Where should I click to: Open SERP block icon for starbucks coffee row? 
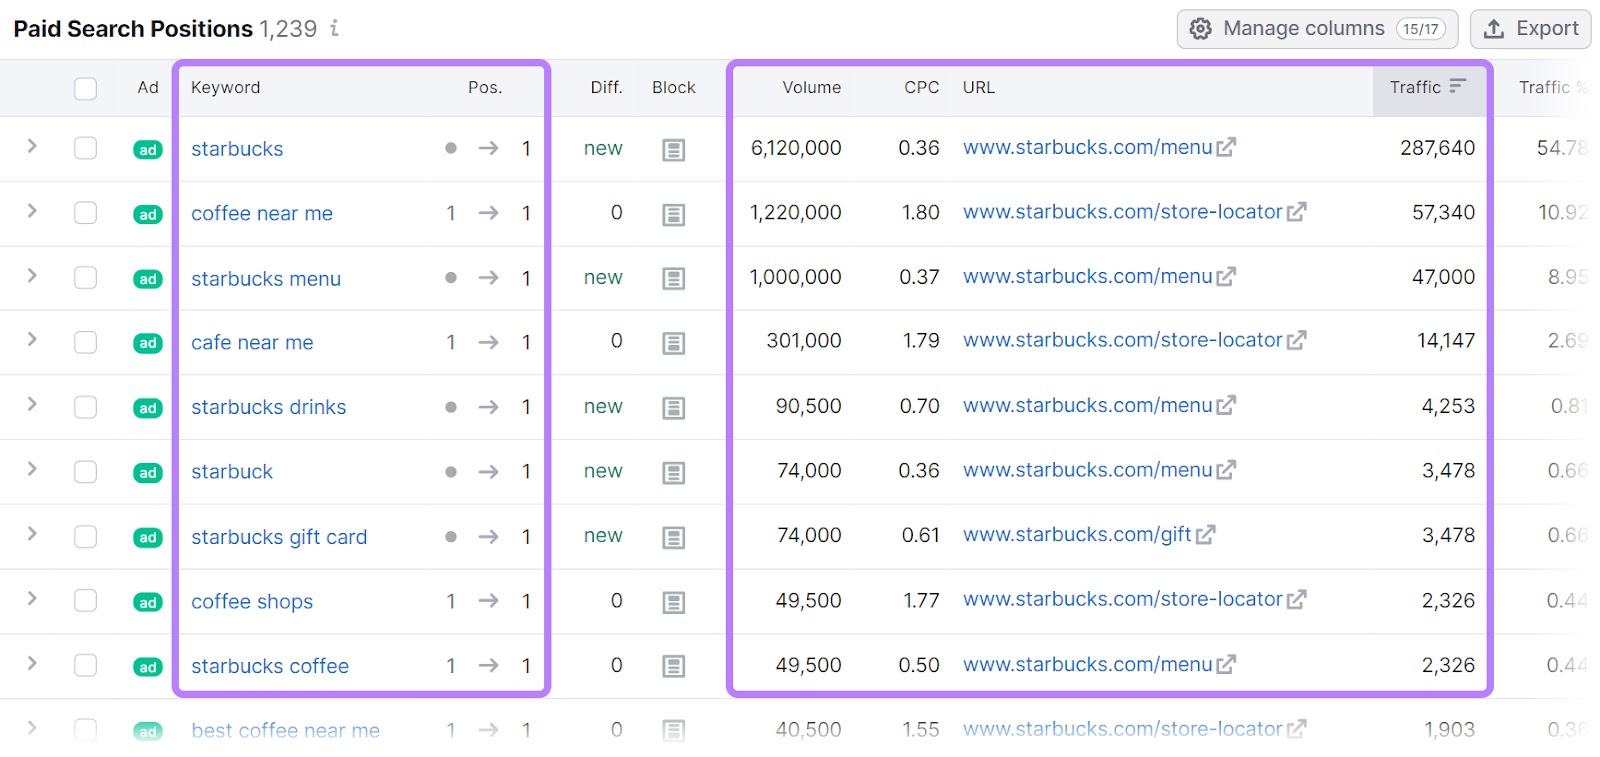point(673,666)
